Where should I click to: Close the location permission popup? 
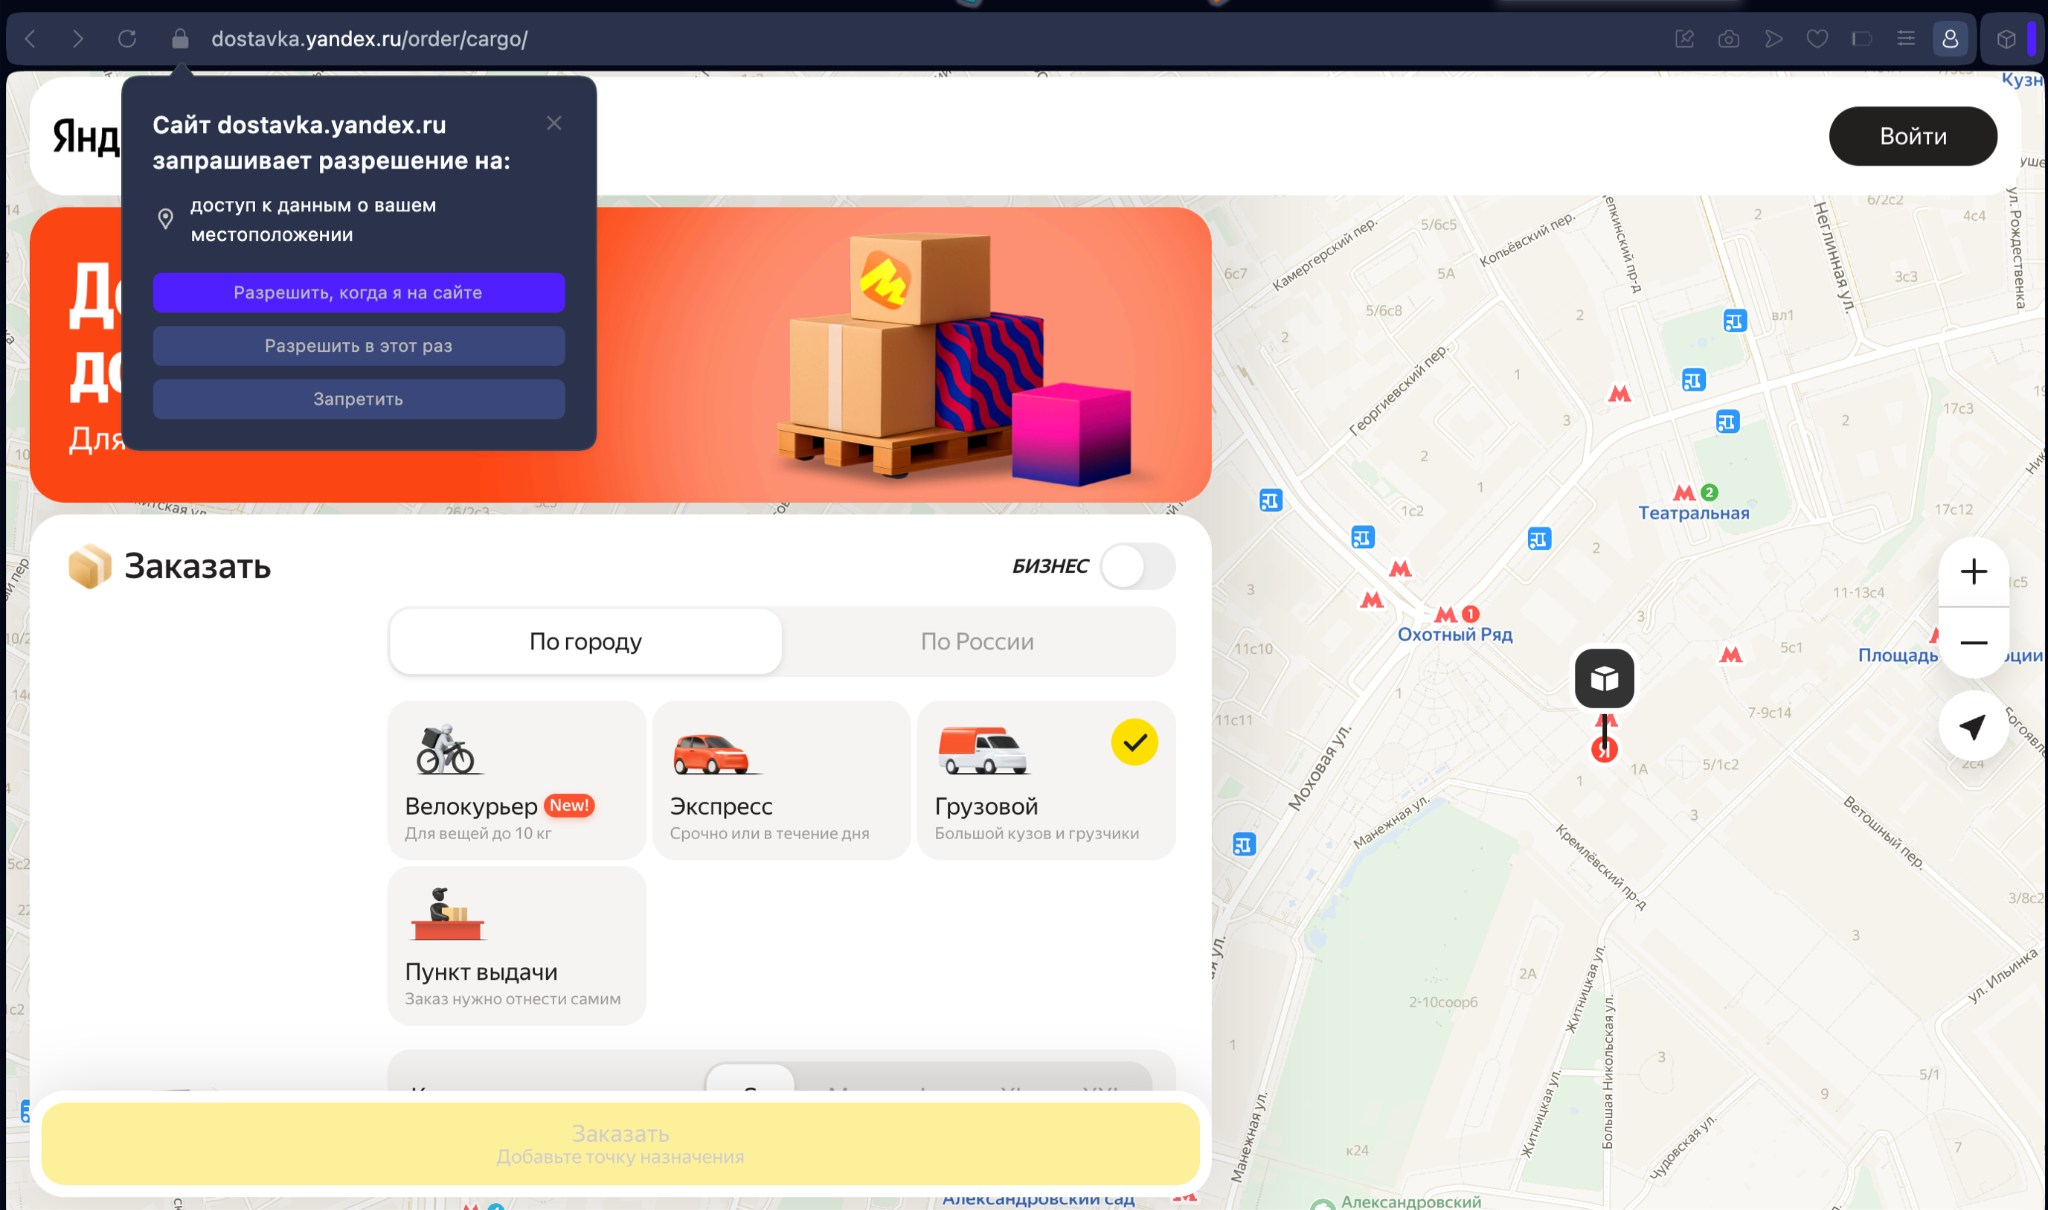coord(554,123)
